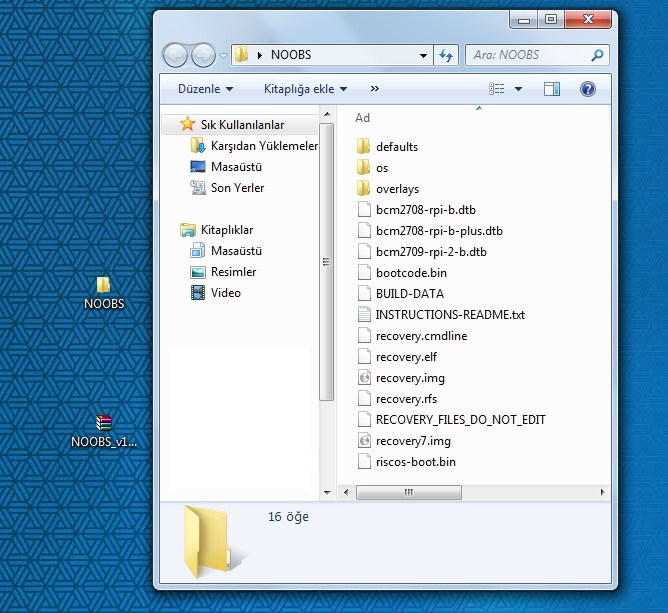This screenshot has width=668, height=613.
Task: Toggle the preview pane button
Action: pyautogui.click(x=552, y=89)
